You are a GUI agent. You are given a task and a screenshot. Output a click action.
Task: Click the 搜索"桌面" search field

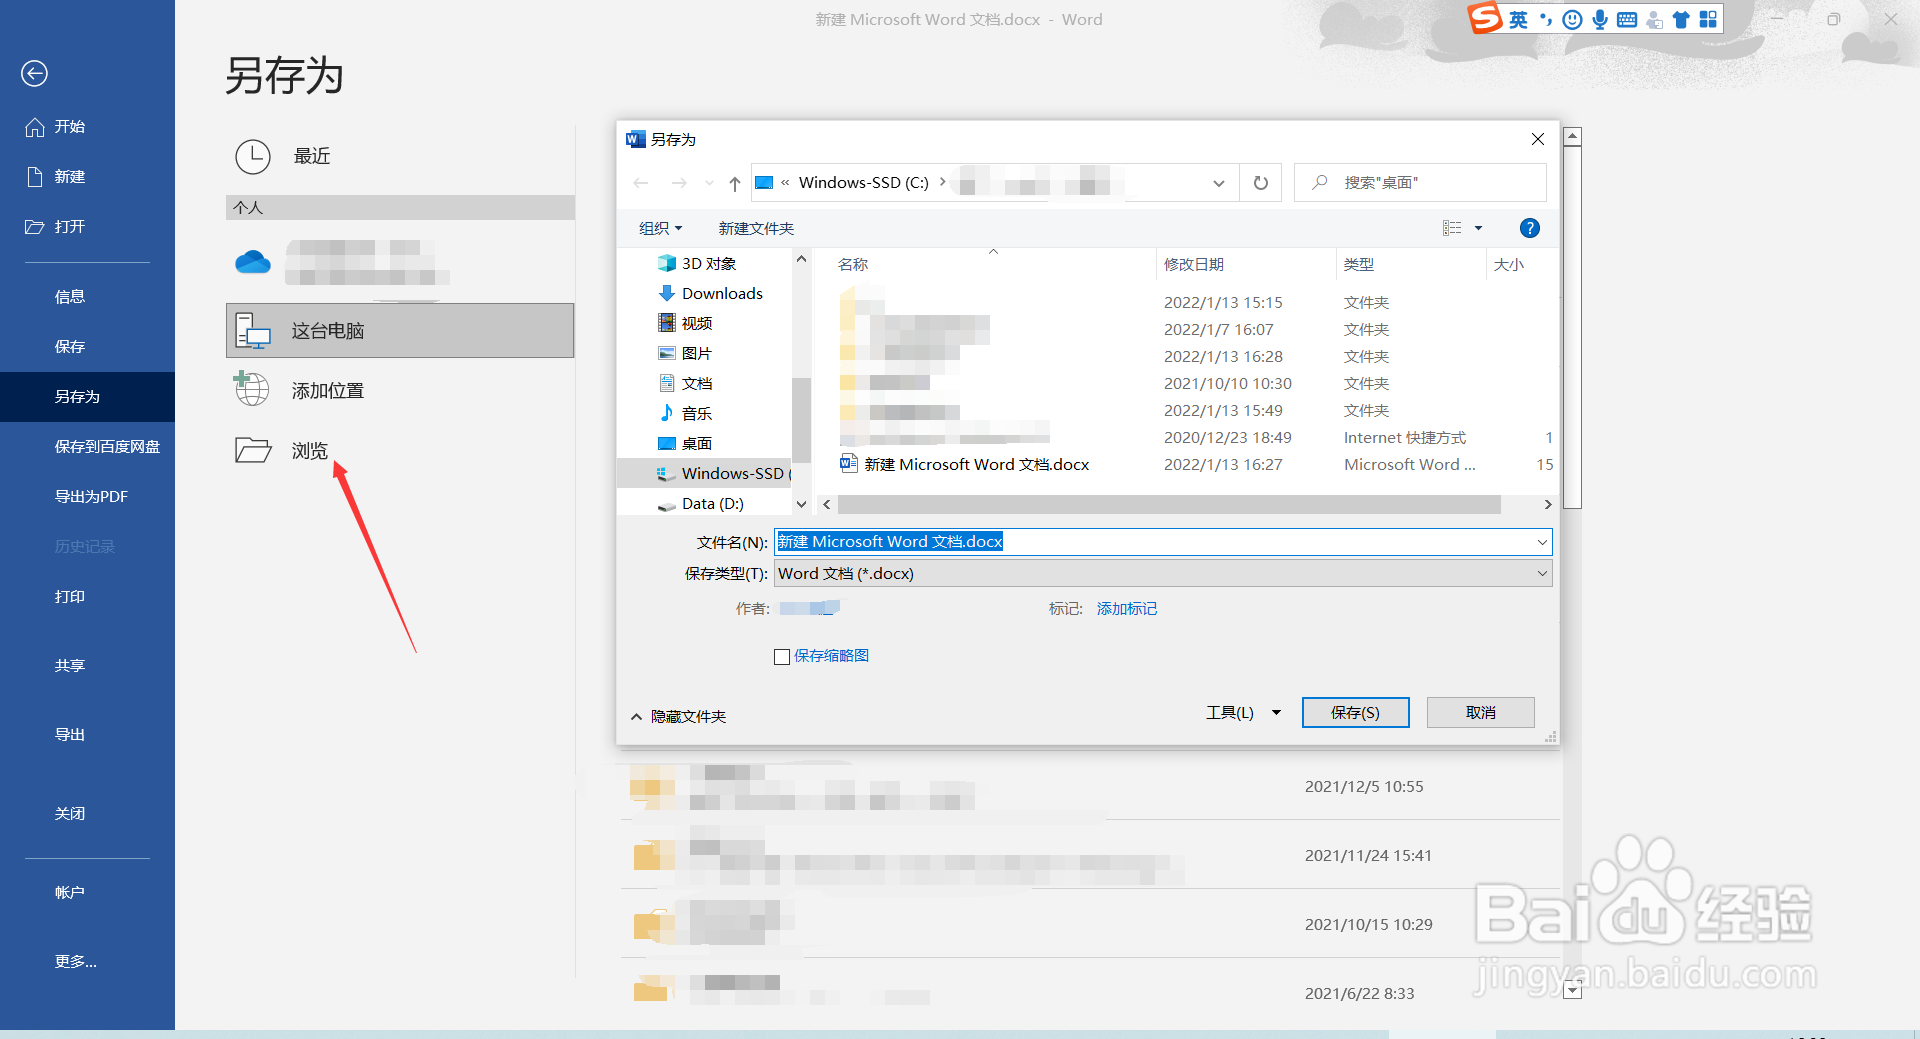1420,183
